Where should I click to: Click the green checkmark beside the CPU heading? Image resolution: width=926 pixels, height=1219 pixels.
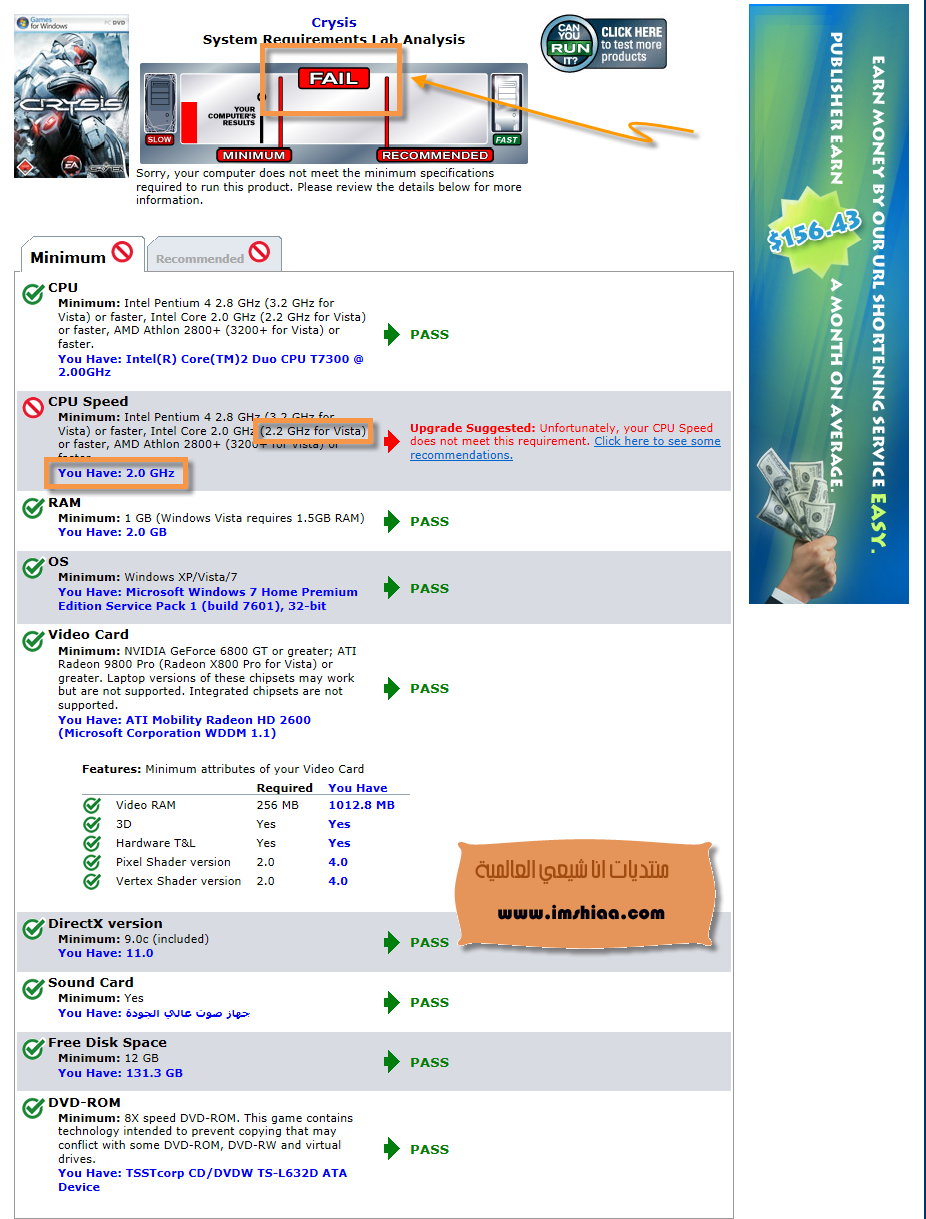tap(32, 292)
